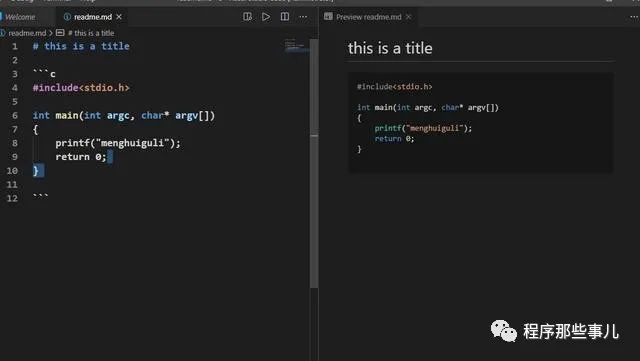
Task: Open the editor more actions ellipsis
Action: tap(303, 17)
